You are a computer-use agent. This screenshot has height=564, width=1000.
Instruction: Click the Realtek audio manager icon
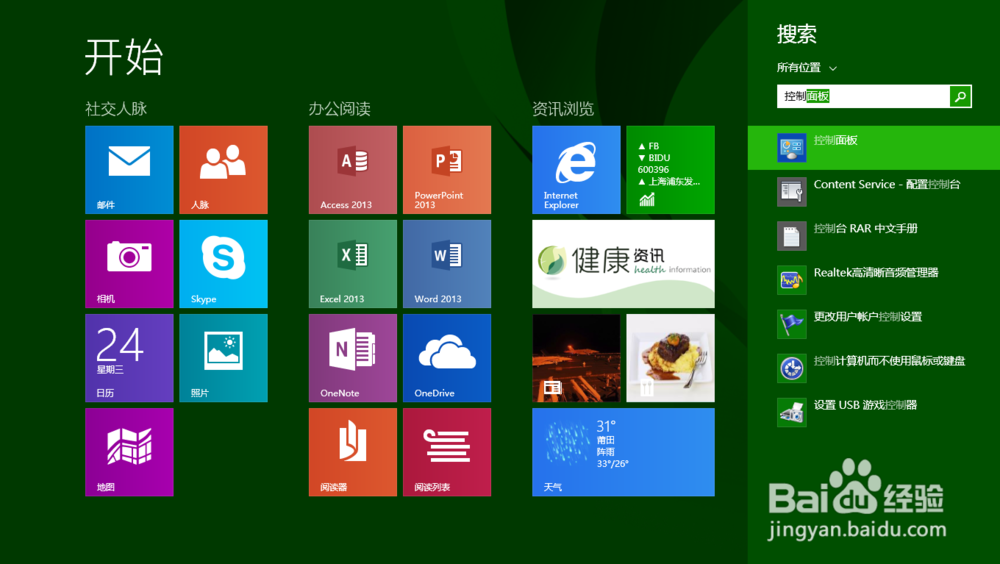tap(791, 279)
